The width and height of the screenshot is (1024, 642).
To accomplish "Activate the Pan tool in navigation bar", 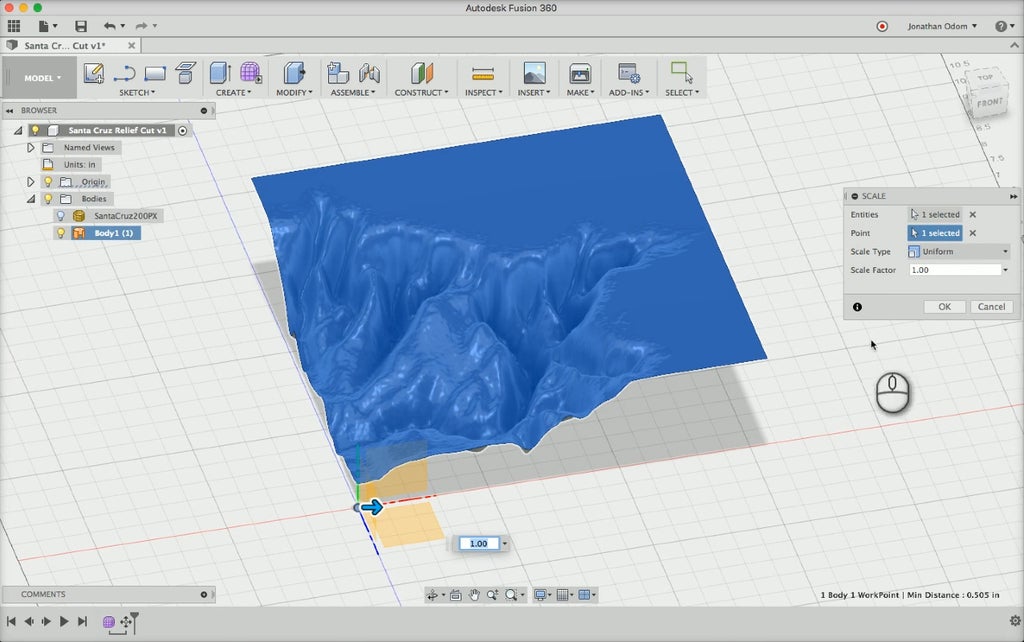I will 475,594.
